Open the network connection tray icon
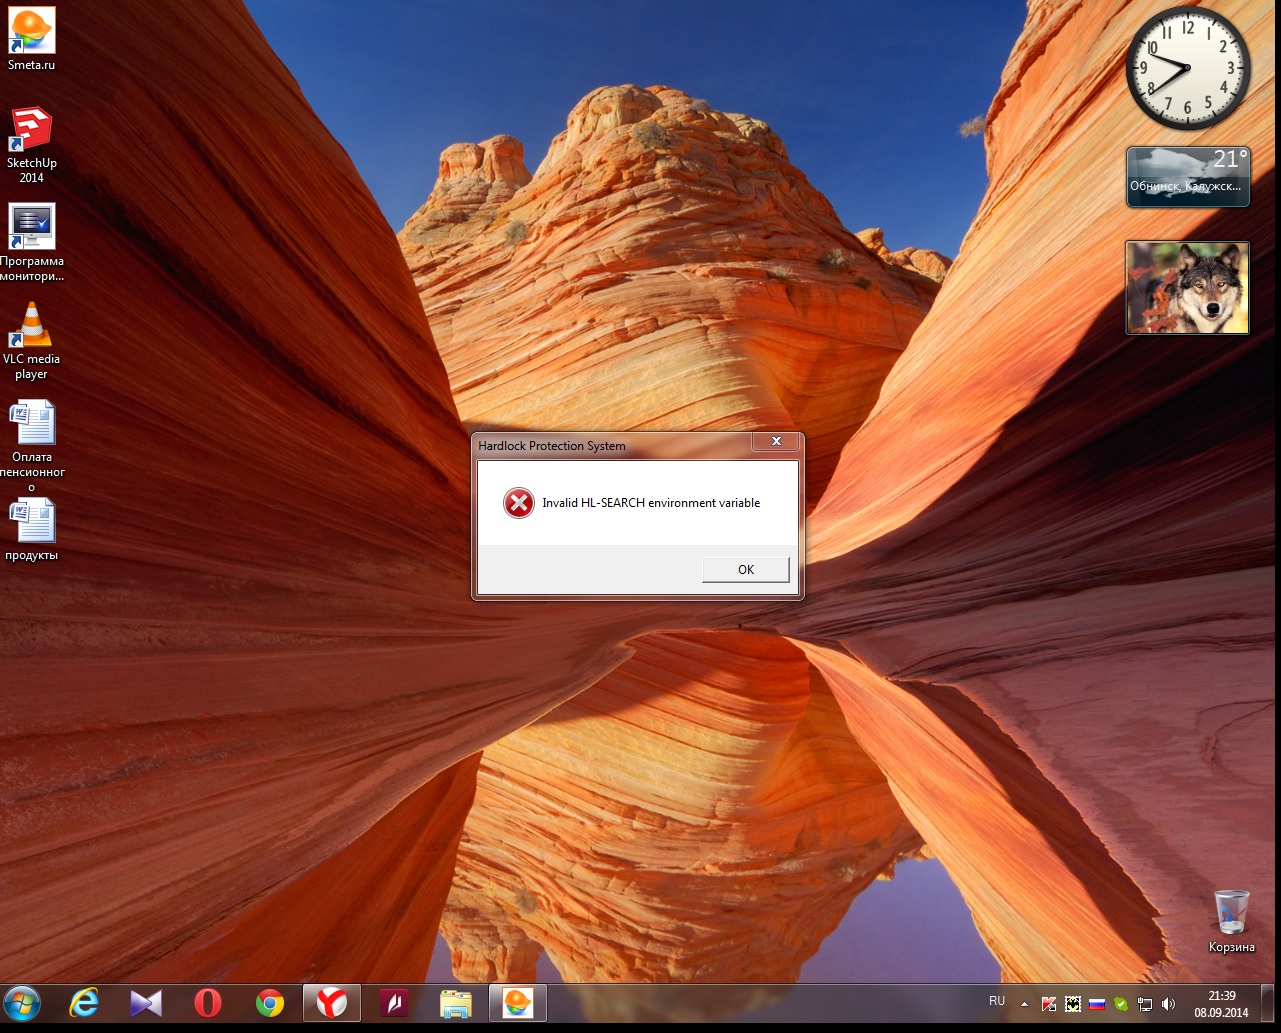1281x1033 pixels. tap(1145, 1004)
